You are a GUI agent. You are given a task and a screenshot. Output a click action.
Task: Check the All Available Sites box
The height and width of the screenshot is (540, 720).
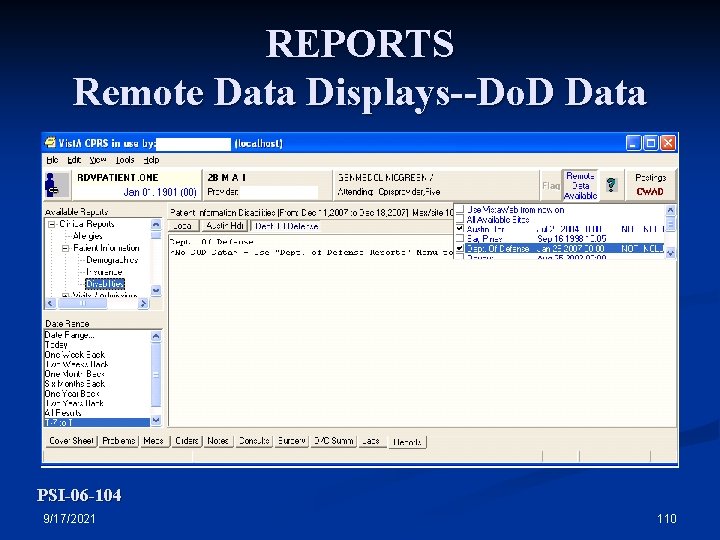[460, 219]
